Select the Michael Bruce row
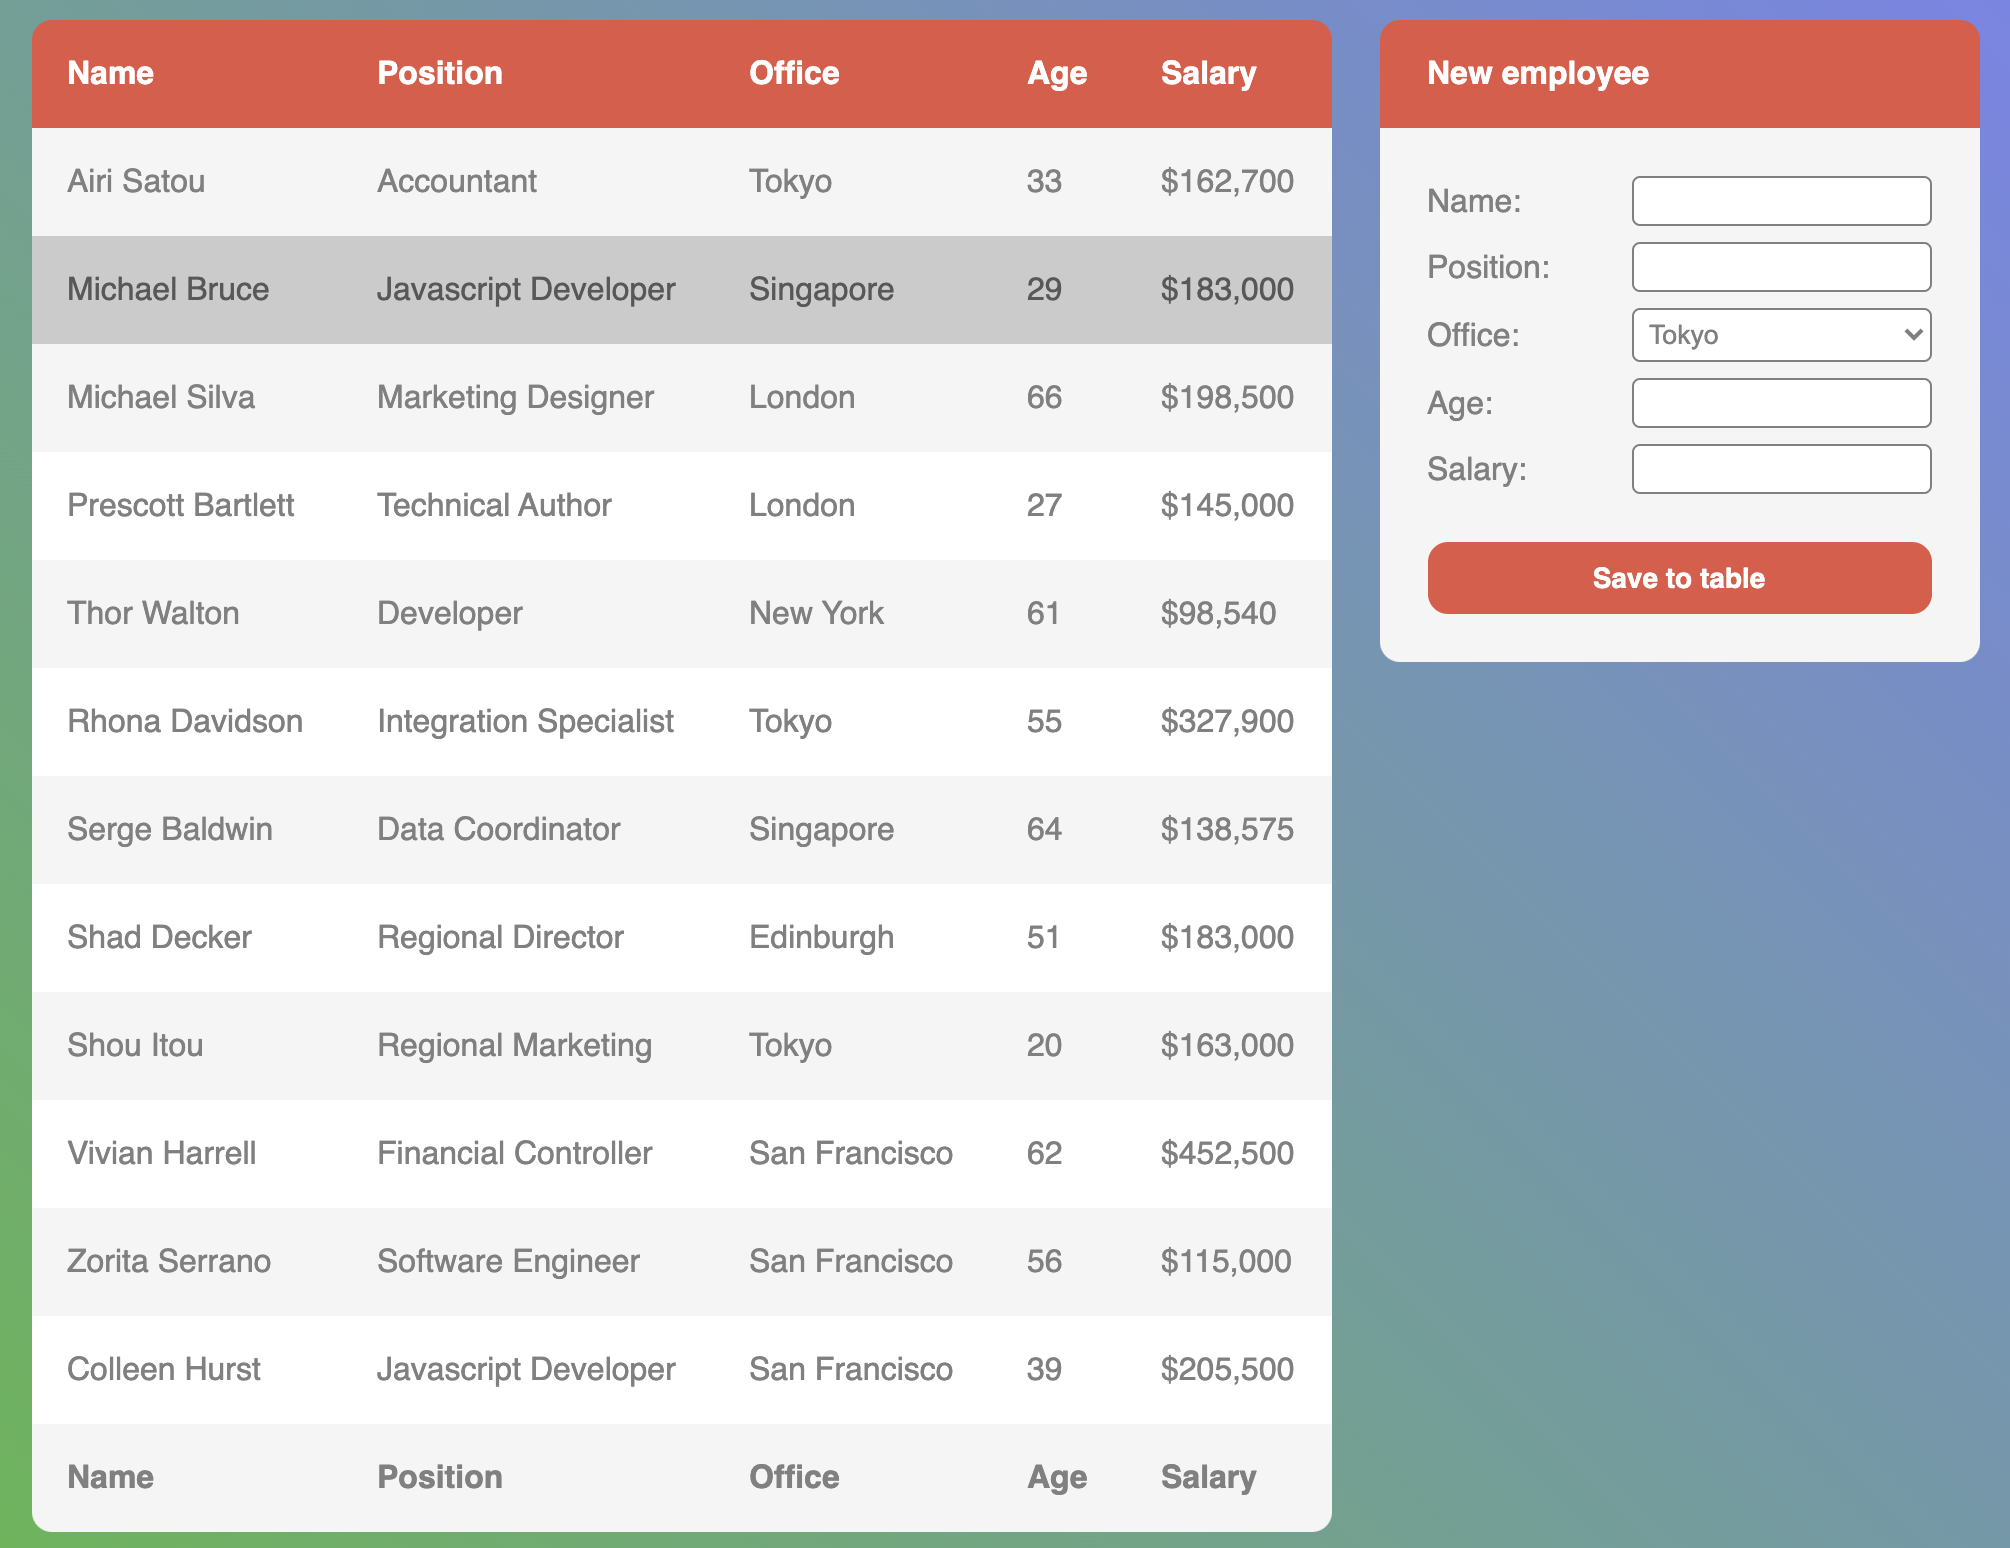2010x1548 pixels. pyautogui.click(x=680, y=289)
